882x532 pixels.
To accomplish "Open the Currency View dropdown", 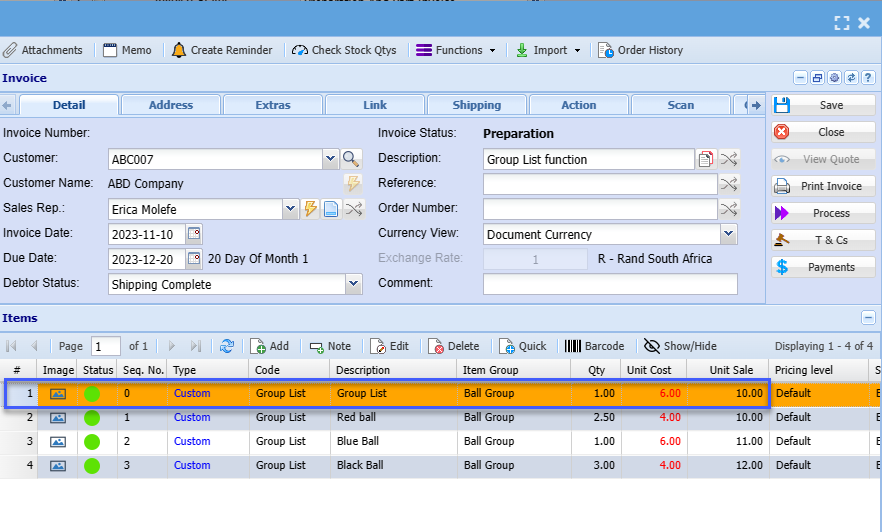I will click(728, 234).
